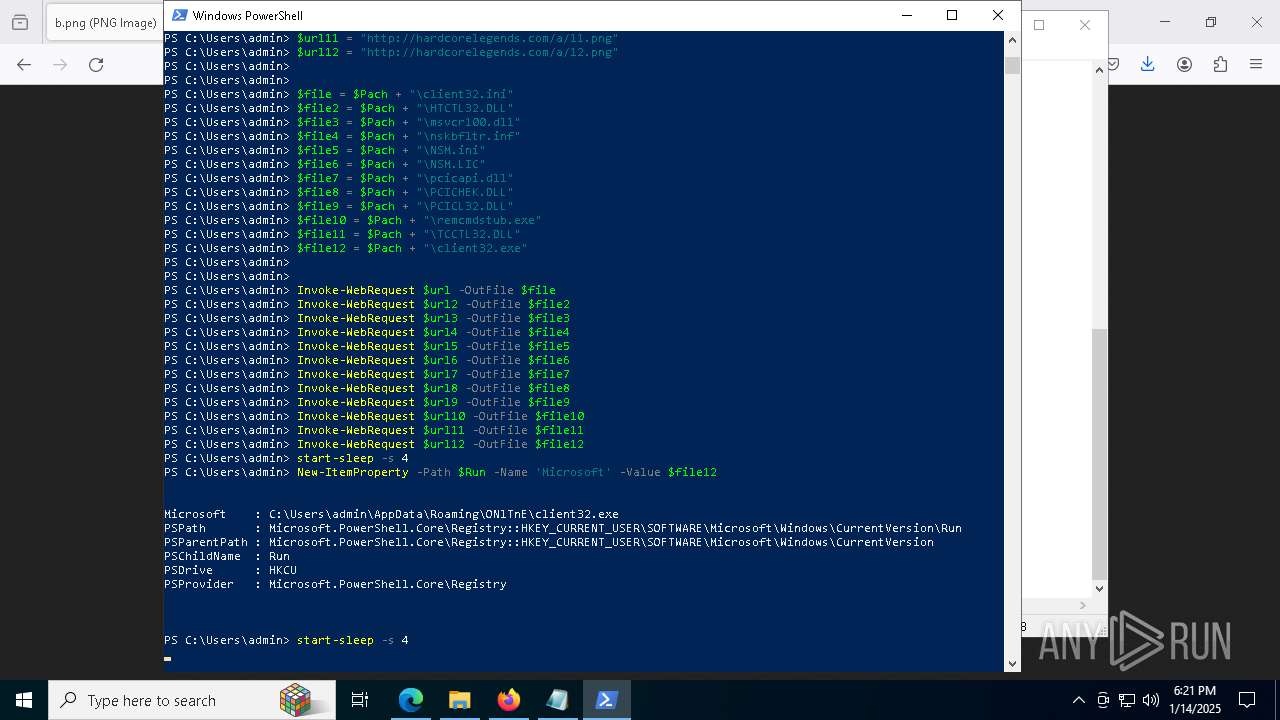Open the Firefox hamburger application menu
The width and height of the screenshot is (1280, 720).
point(1256,64)
